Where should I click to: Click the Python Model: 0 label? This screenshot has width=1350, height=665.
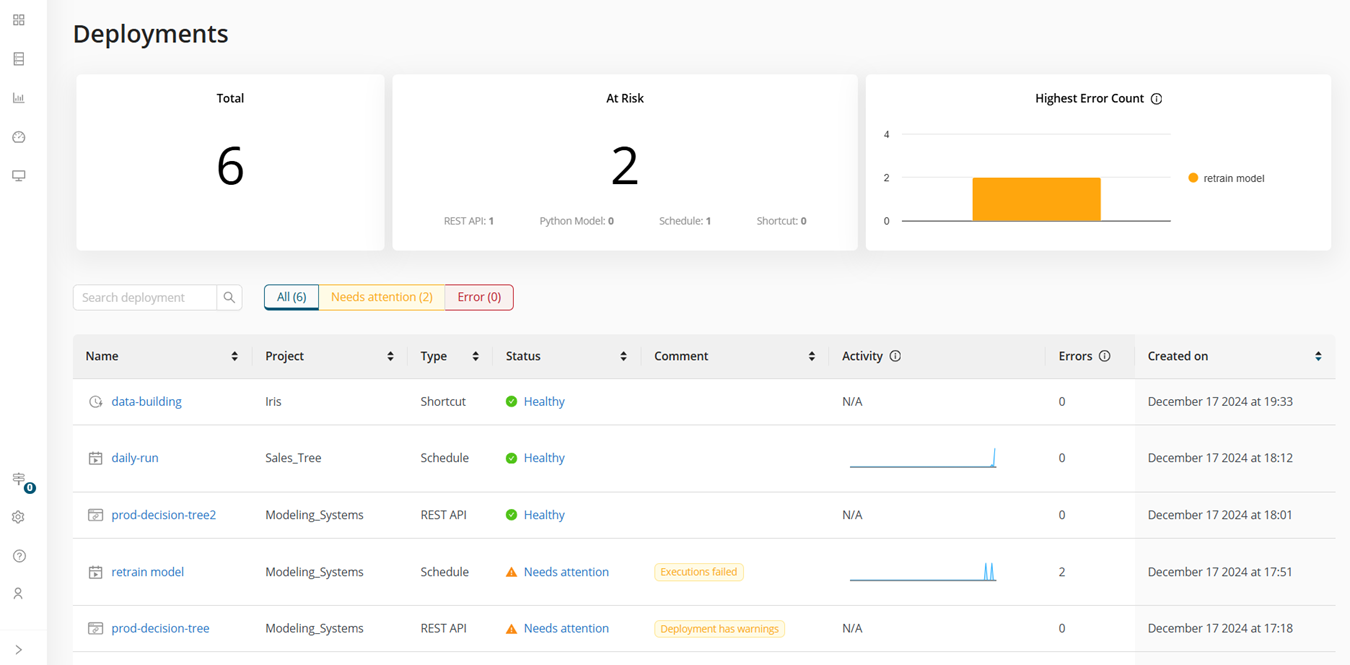click(x=577, y=221)
